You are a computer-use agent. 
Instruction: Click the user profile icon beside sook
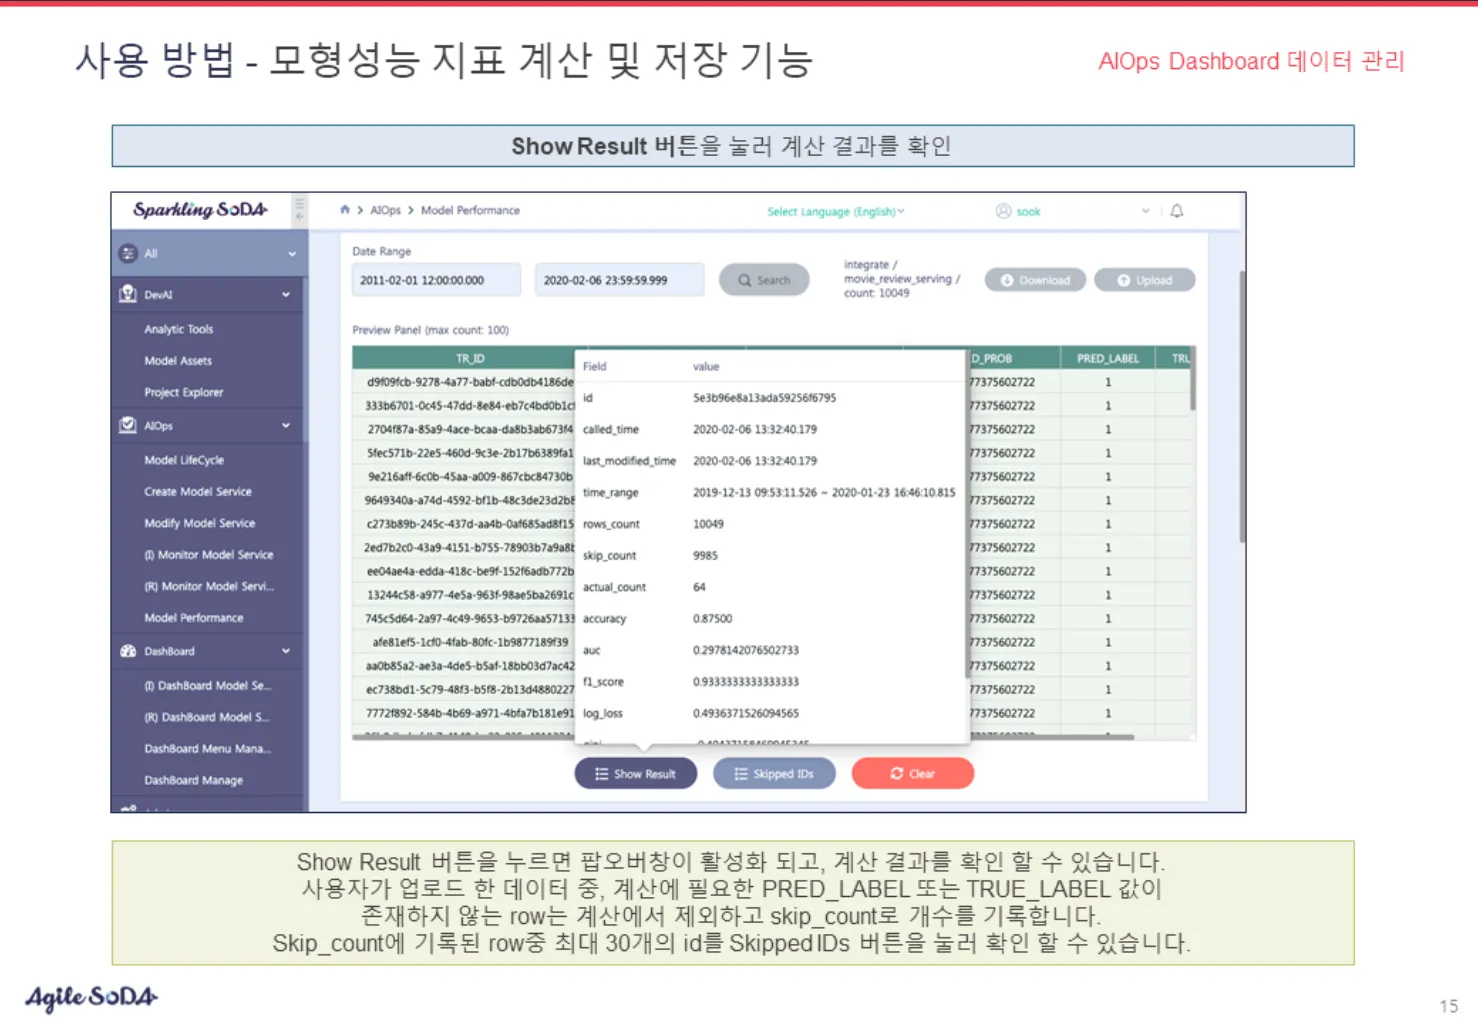1003,211
